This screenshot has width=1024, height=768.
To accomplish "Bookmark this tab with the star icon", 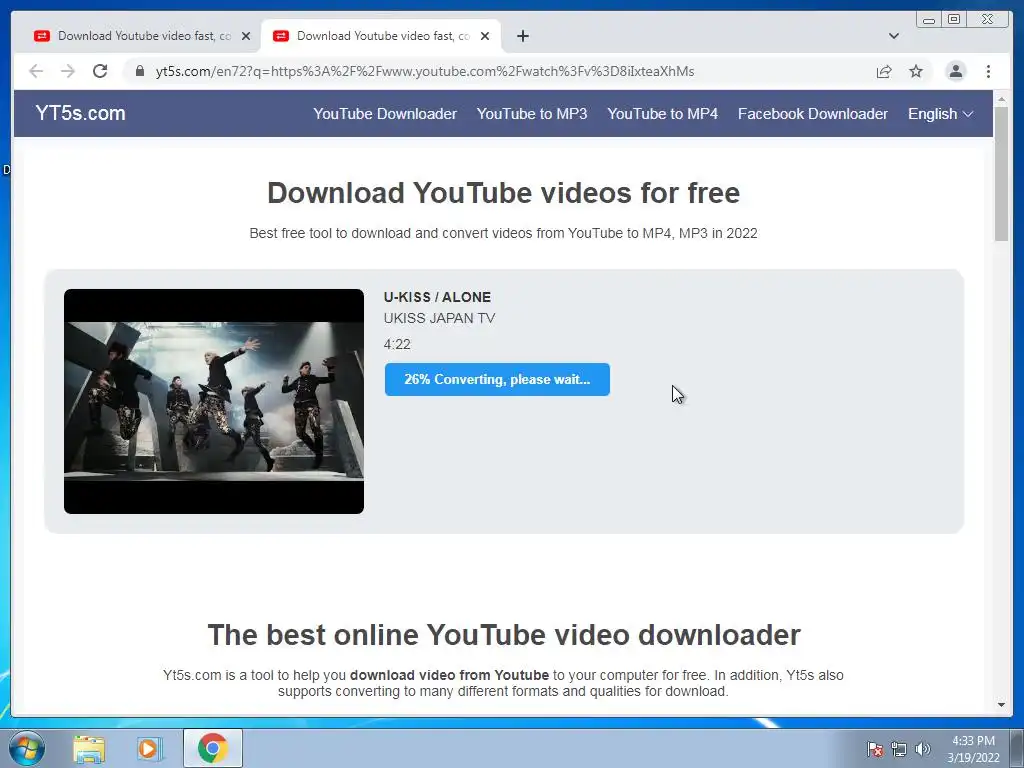I will [916, 71].
